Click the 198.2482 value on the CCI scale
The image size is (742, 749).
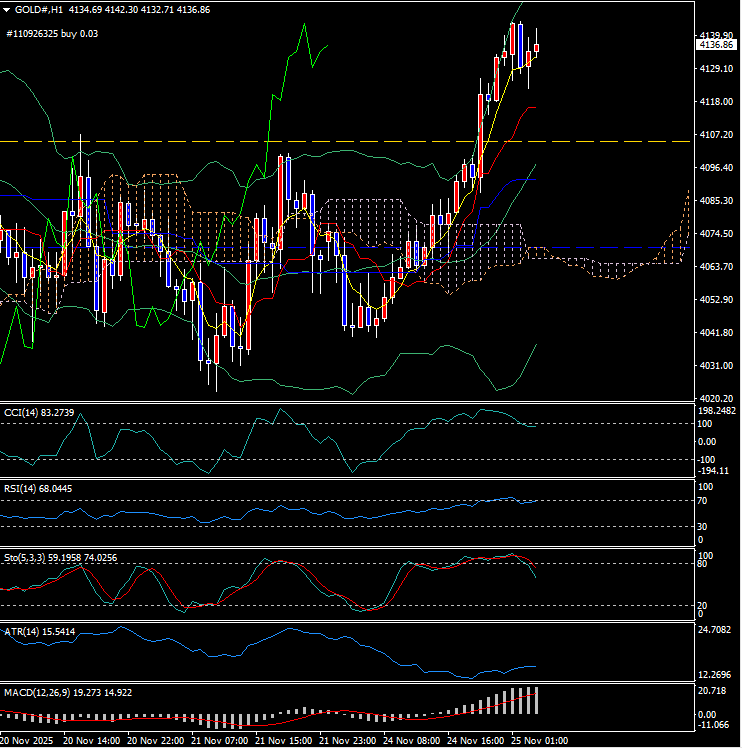pos(717,411)
